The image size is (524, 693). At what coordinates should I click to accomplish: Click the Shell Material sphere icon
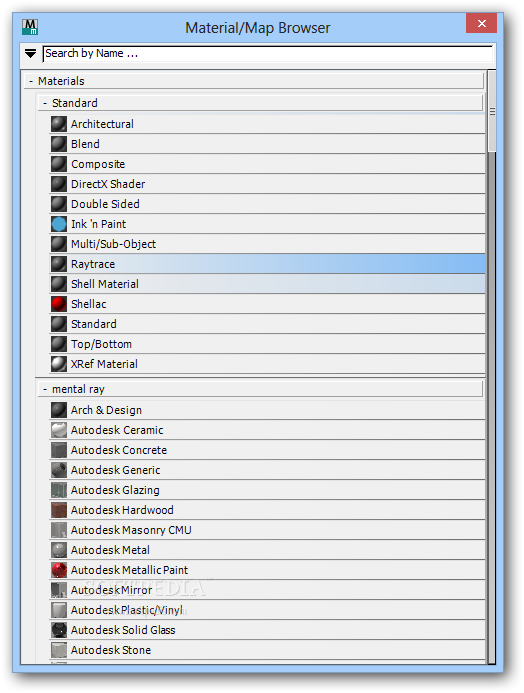pos(59,284)
